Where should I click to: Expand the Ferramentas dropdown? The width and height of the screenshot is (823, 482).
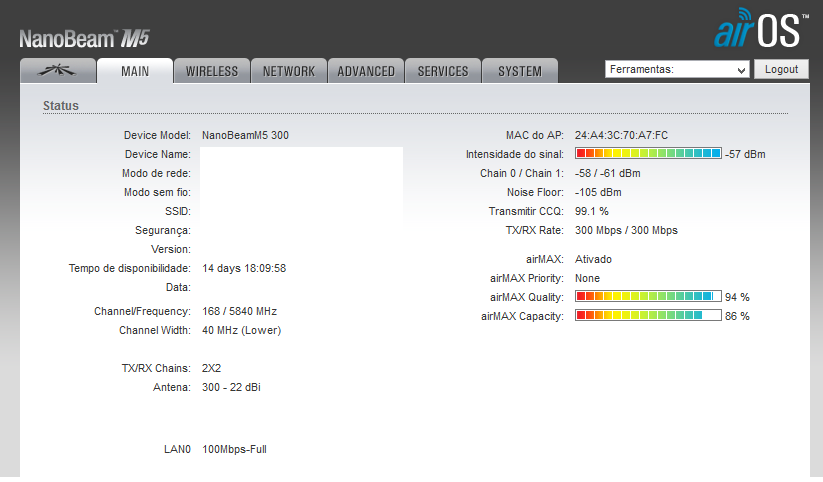tap(677, 69)
